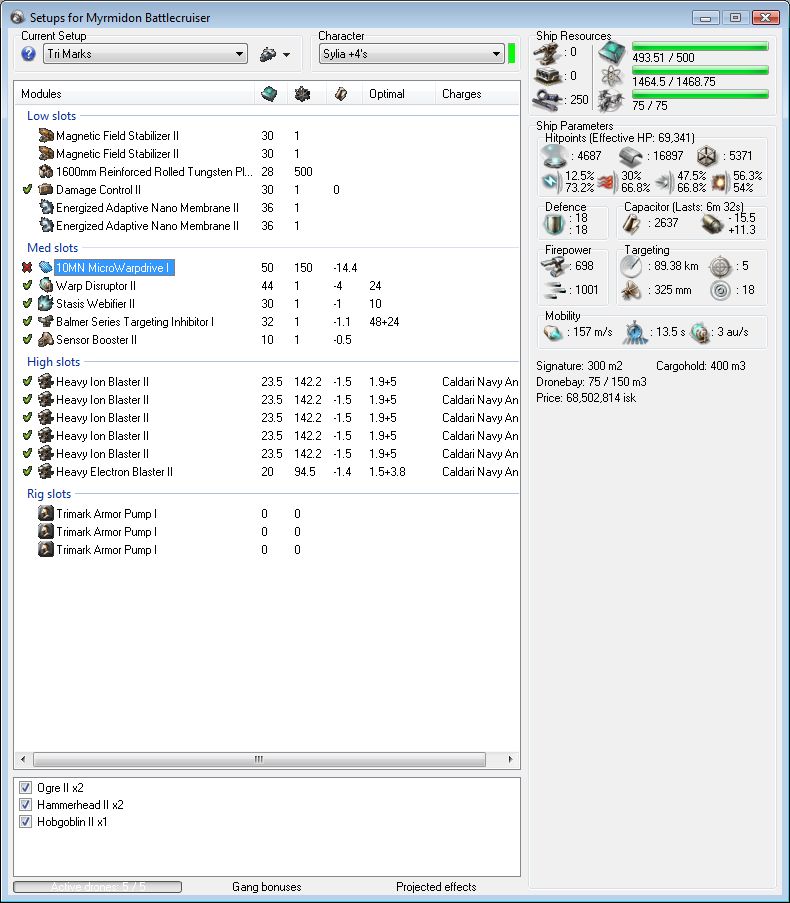
Task: Click the Price: 68,502,814 isk text
Action: [x=586, y=398]
